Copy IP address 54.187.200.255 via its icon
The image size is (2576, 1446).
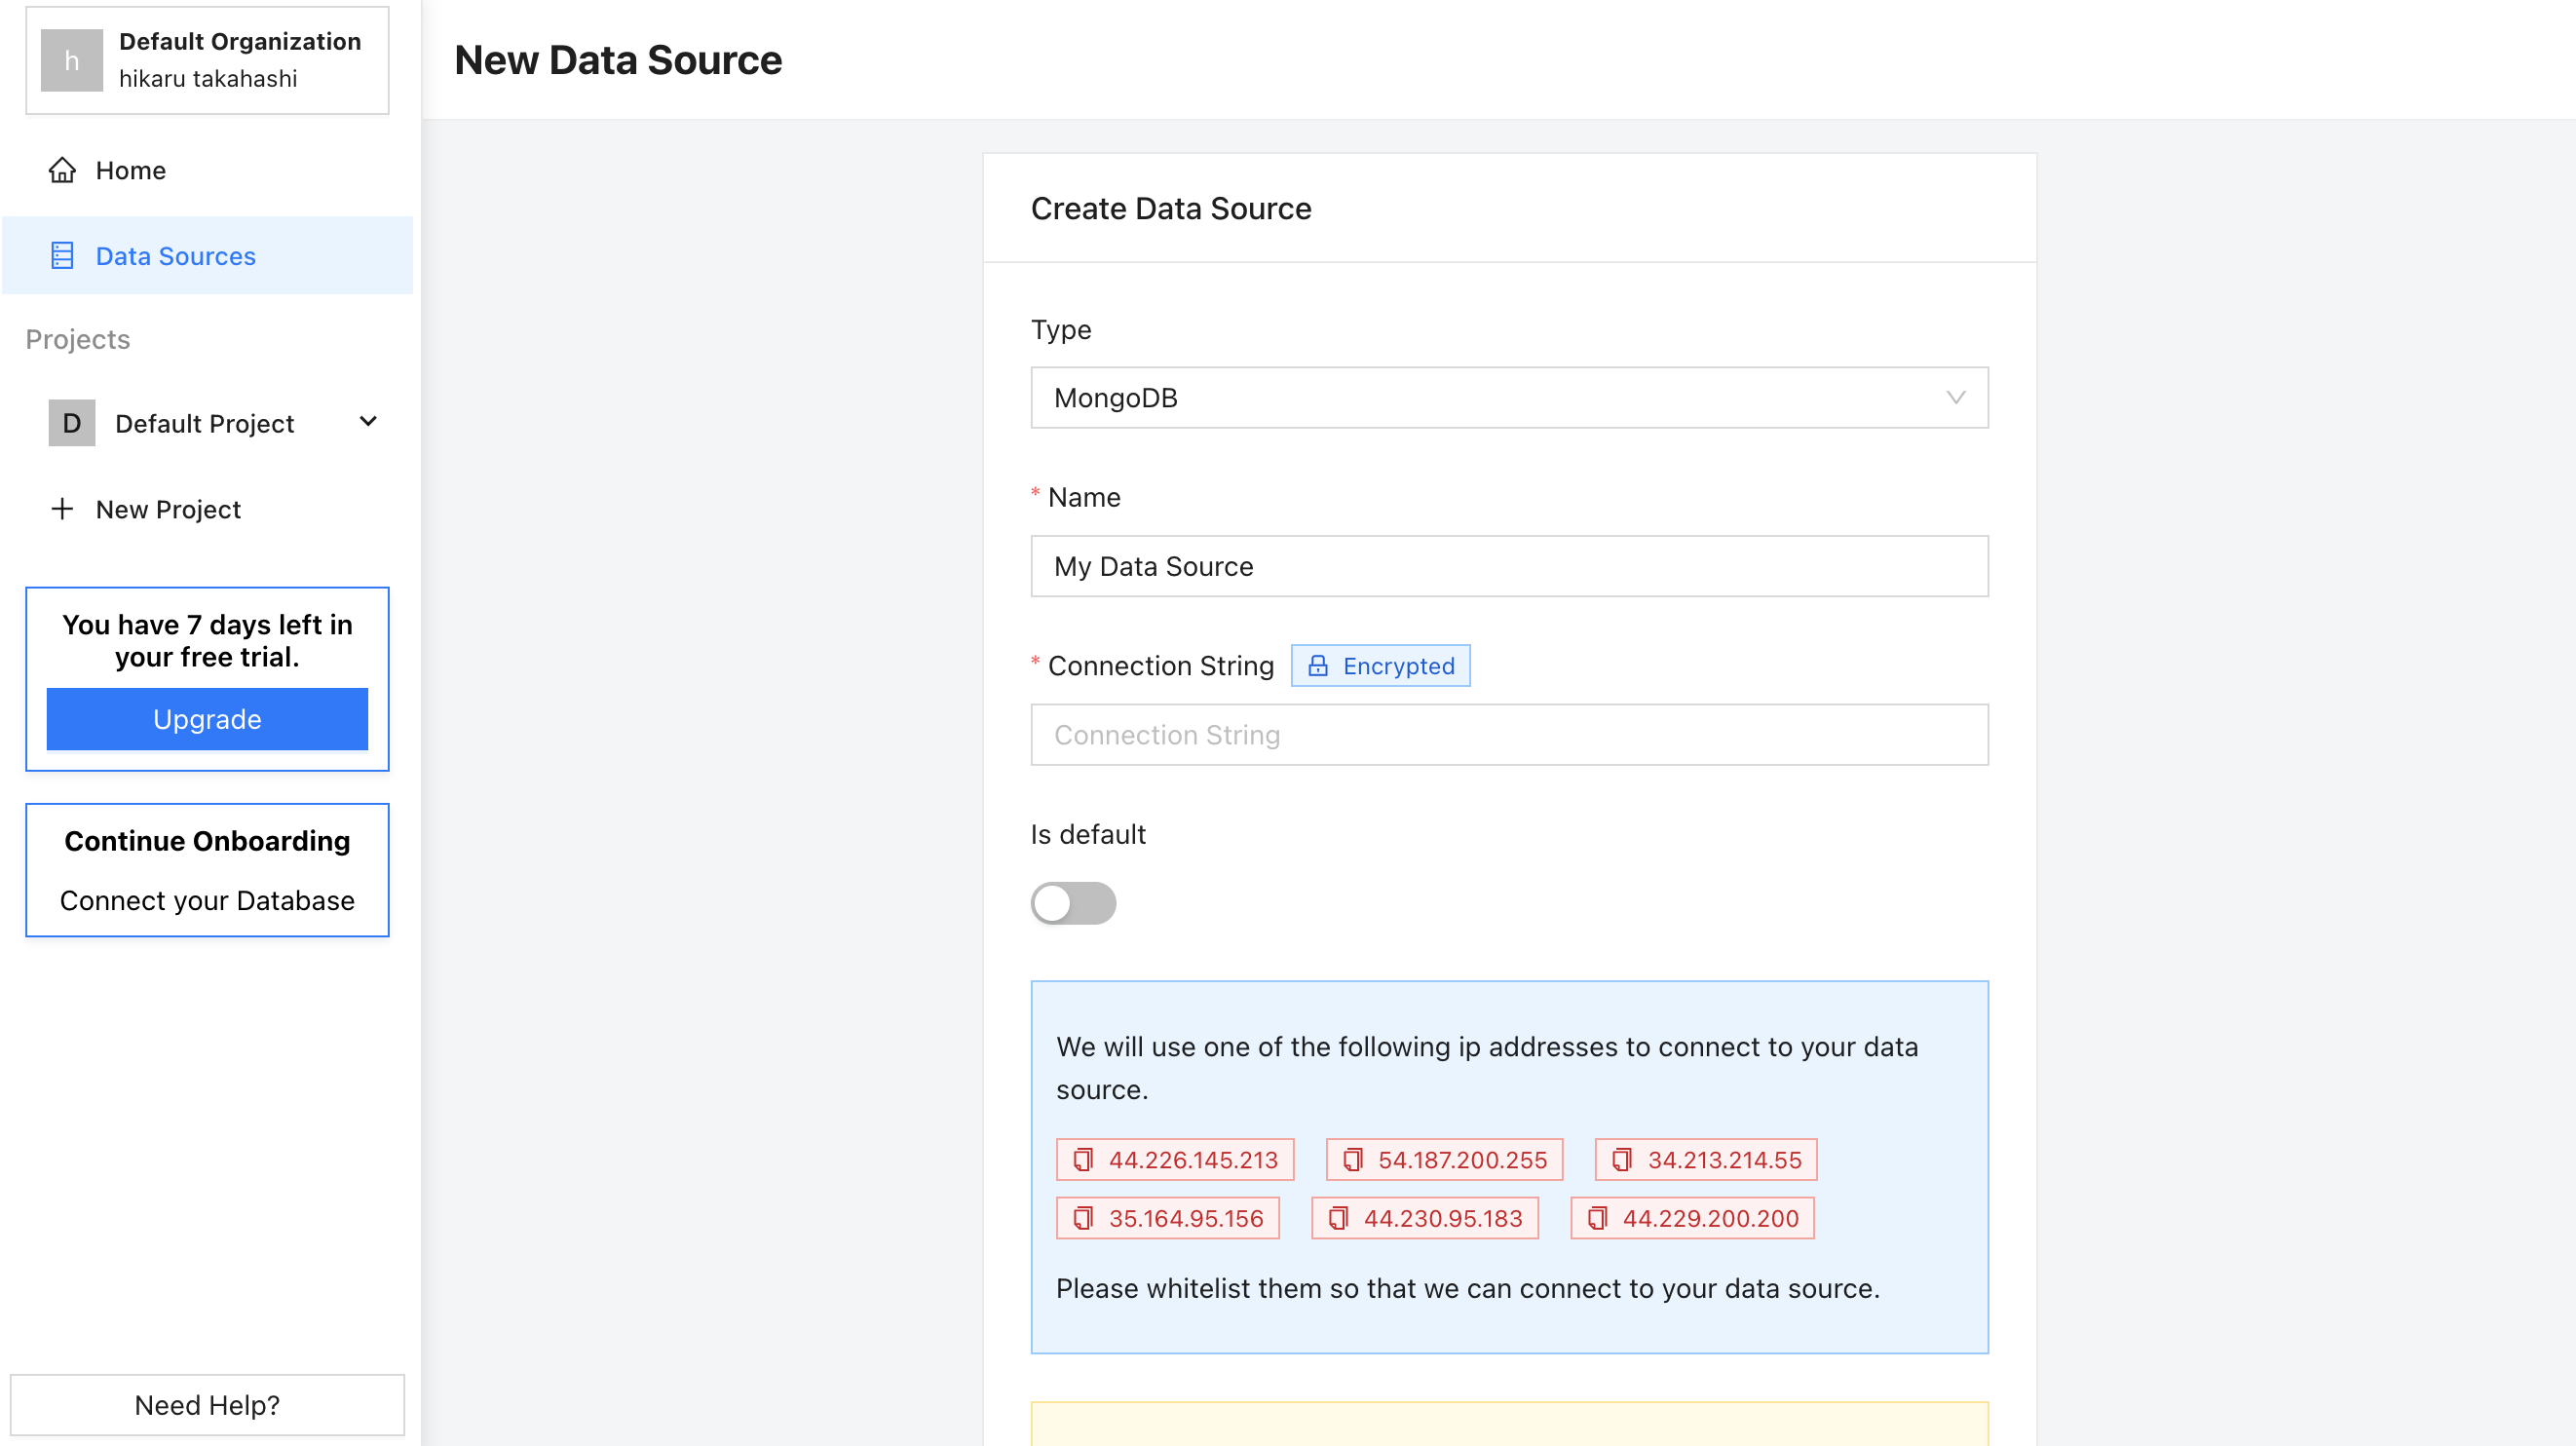1352,1160
